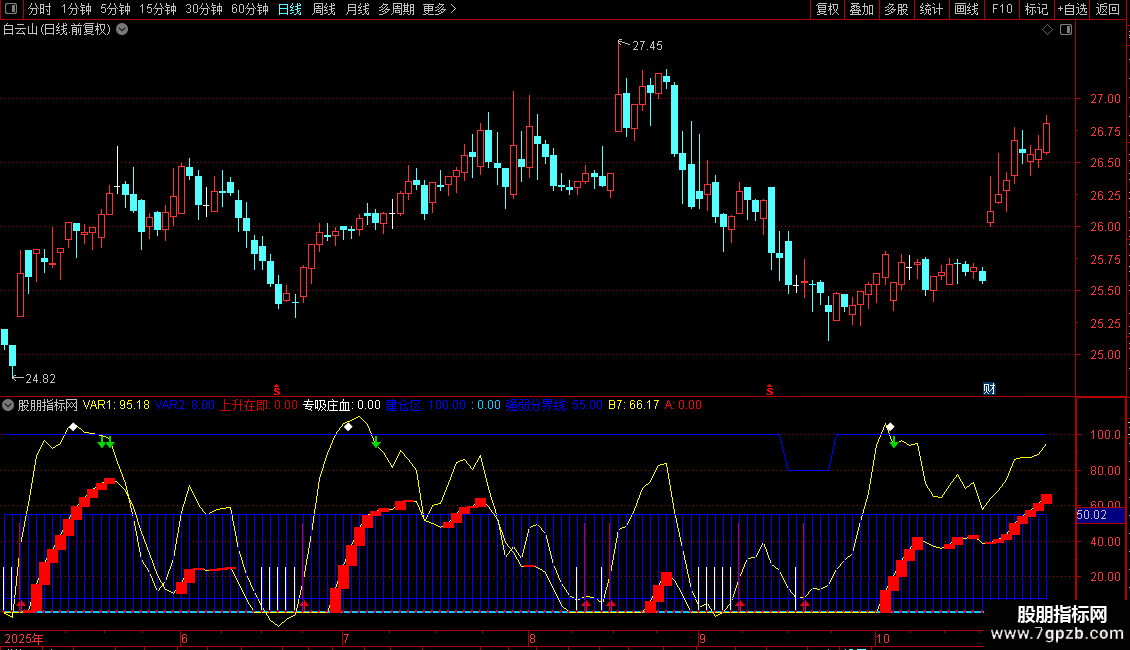Screen dimensions: 1130x650
Task: Click the A: 0.00 indicator value
Action: point(683,405)
